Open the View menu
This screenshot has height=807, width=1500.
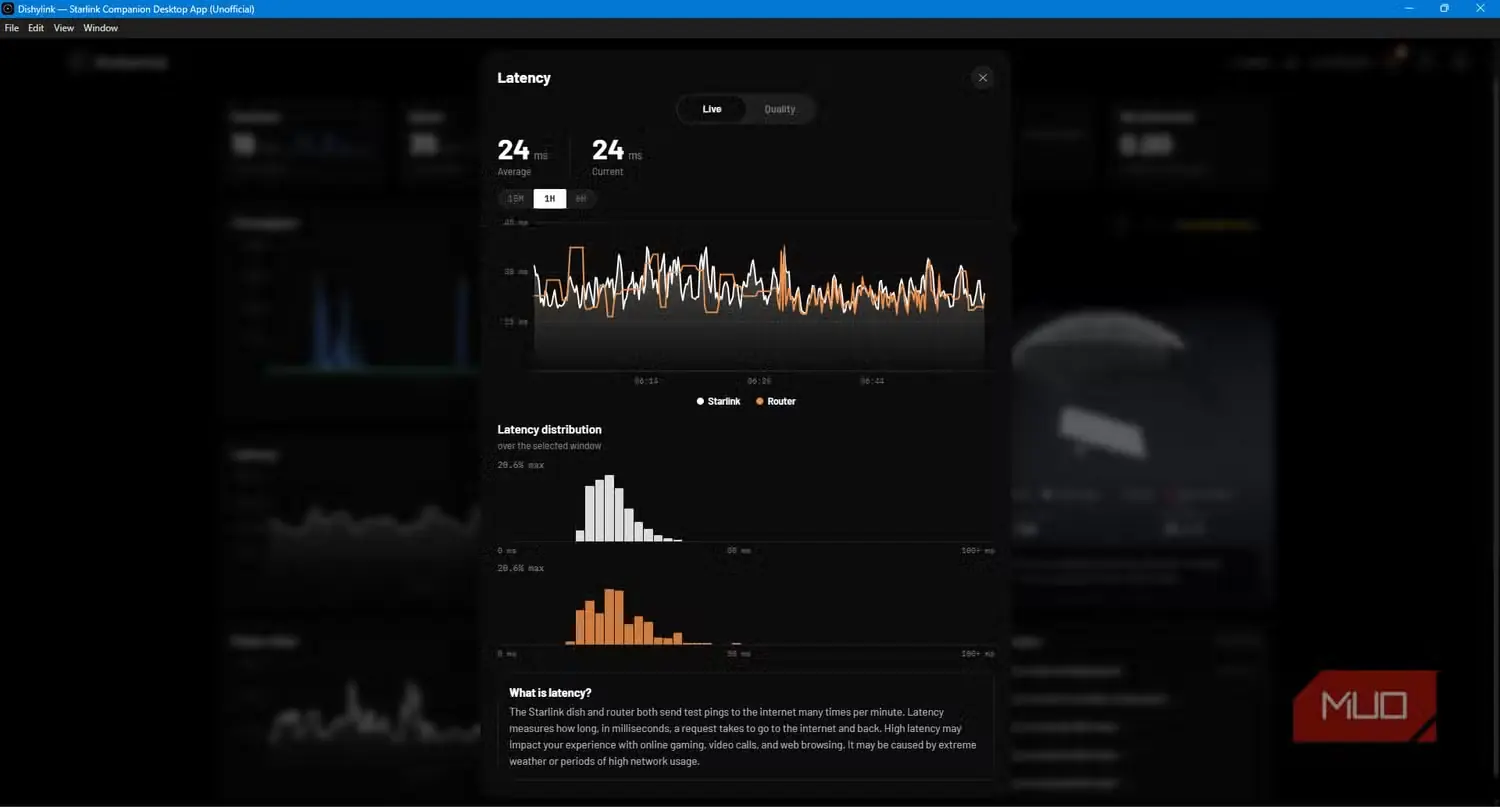(64, 28)
